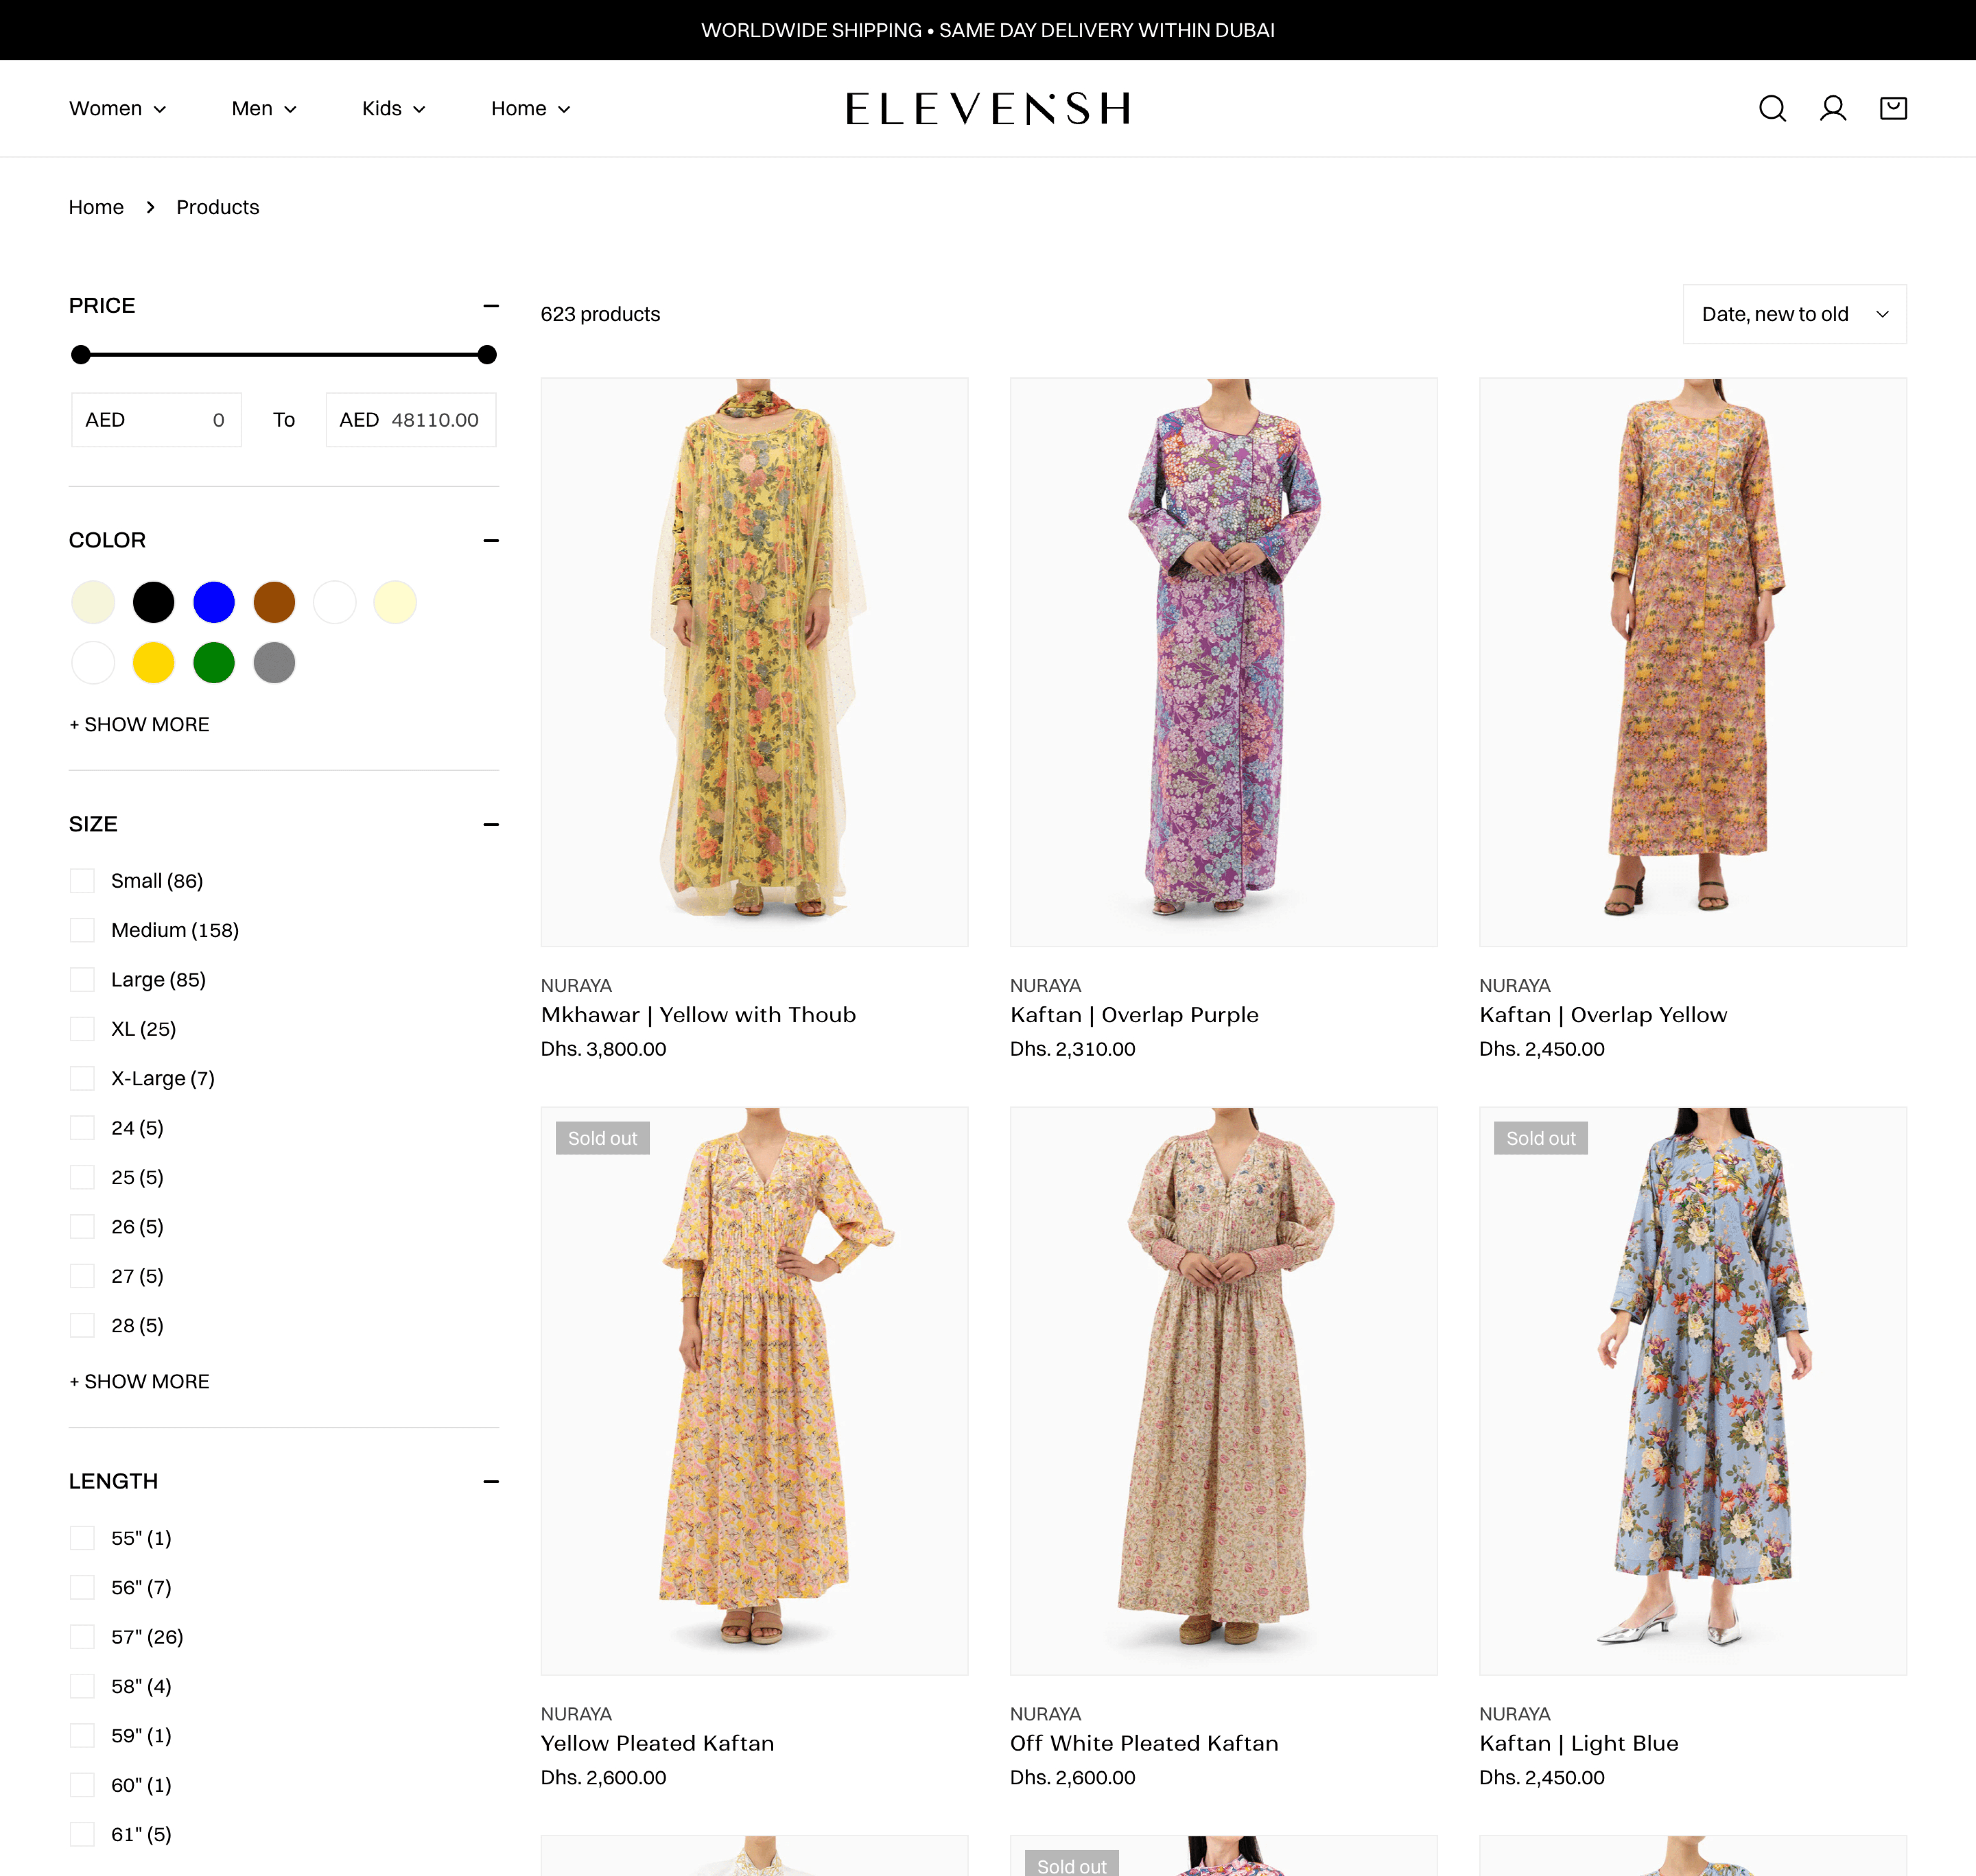The image size is (1976, 1876).
Task: Collapse the Size filter section
Action: [x=490, y=824]
